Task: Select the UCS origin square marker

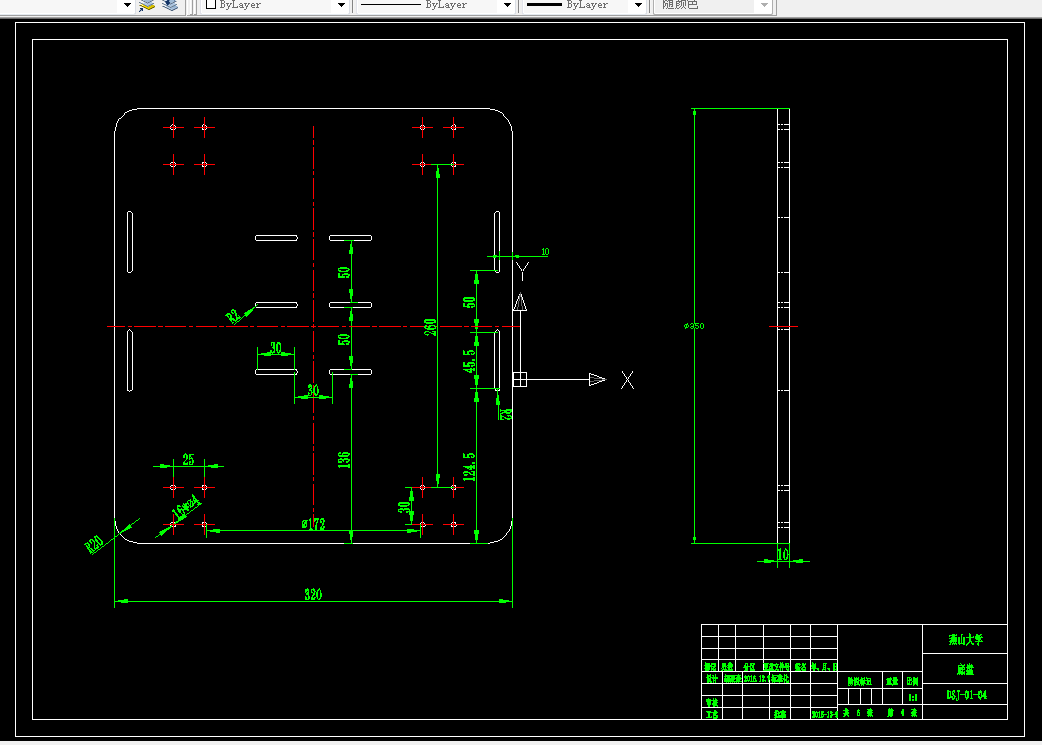Action: pos(520,379)
